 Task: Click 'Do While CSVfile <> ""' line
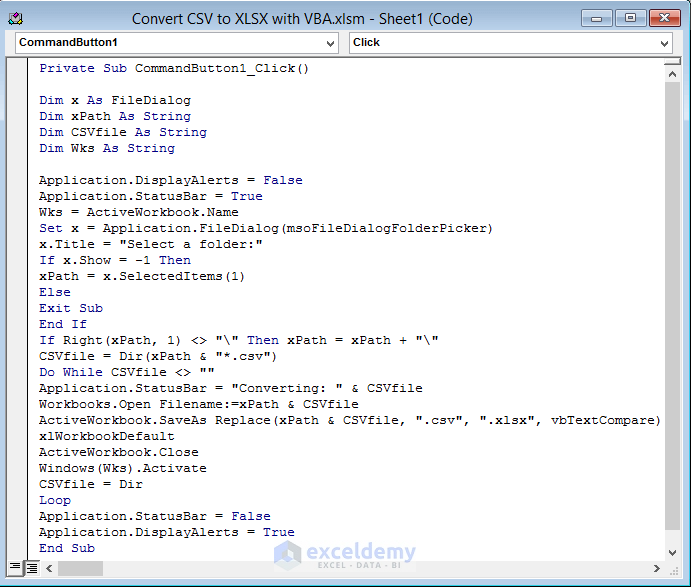127,372
